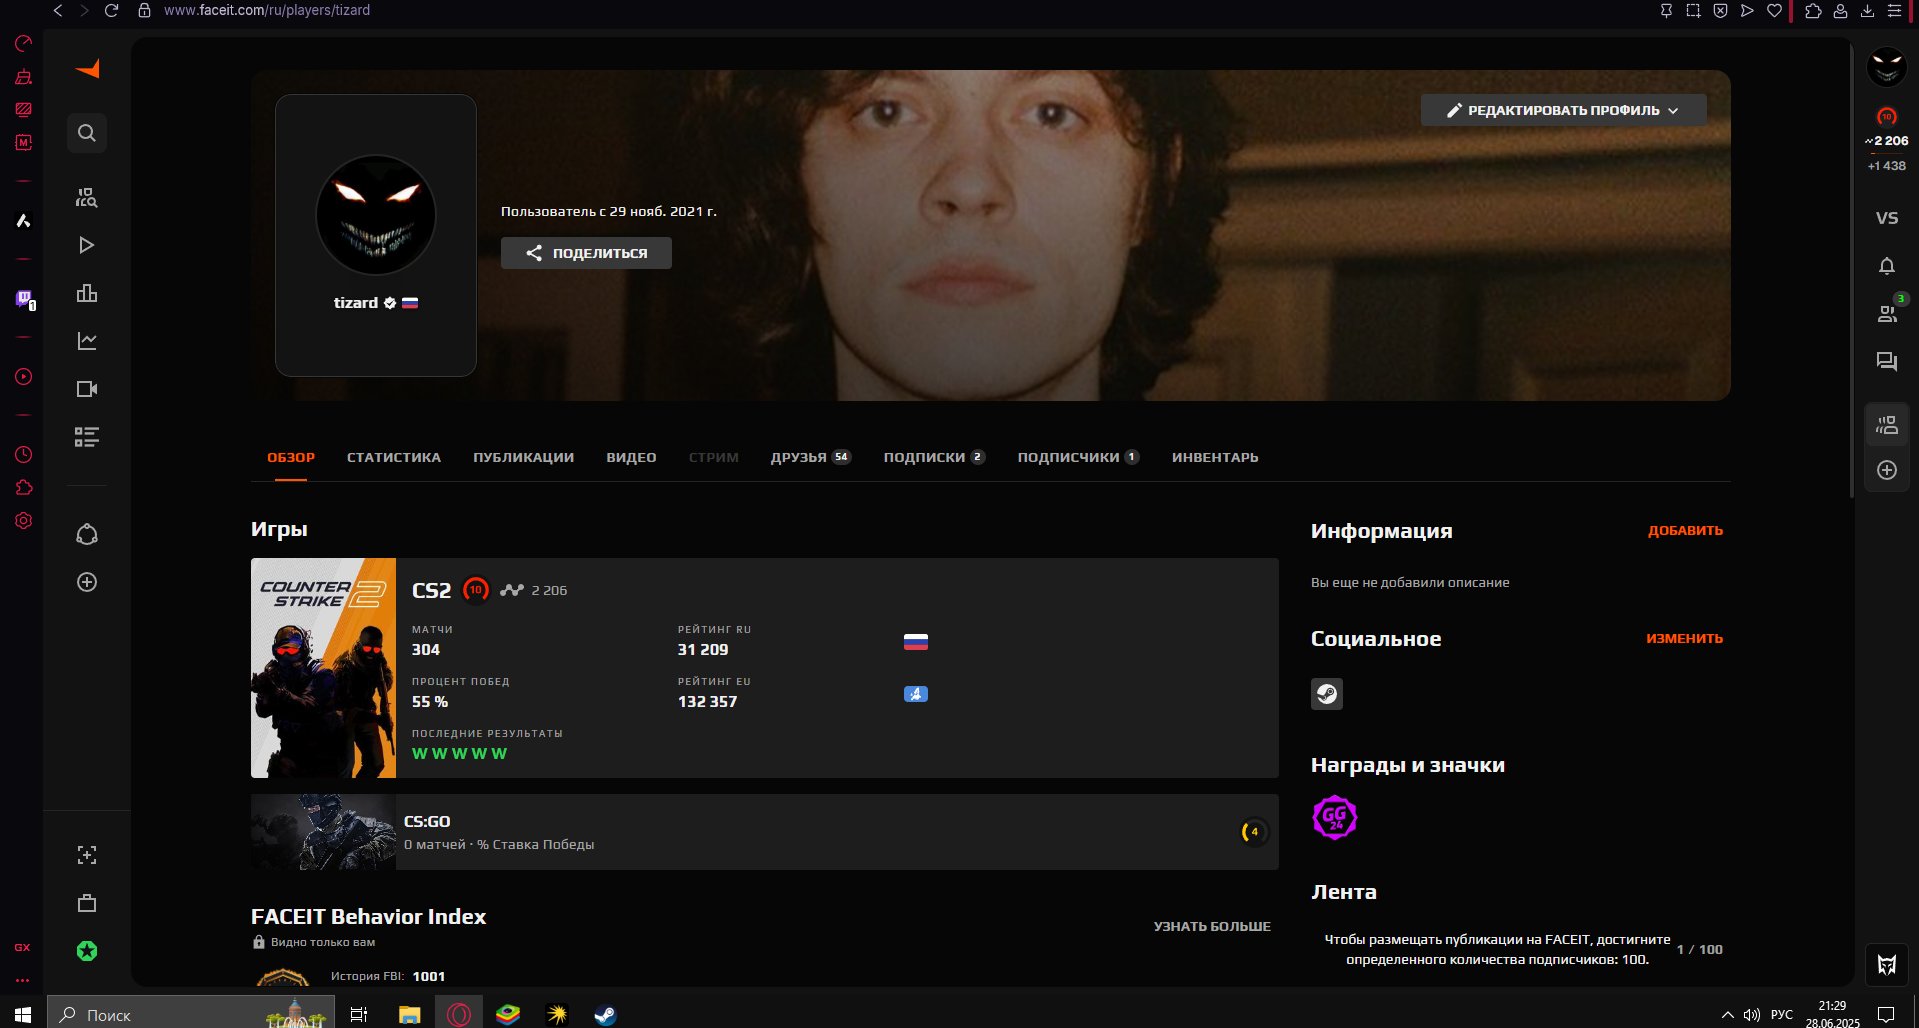1919x1028 pixels.
Task: Open the Друзья tab
Action: pyautogui.click(x=811, y=457)
